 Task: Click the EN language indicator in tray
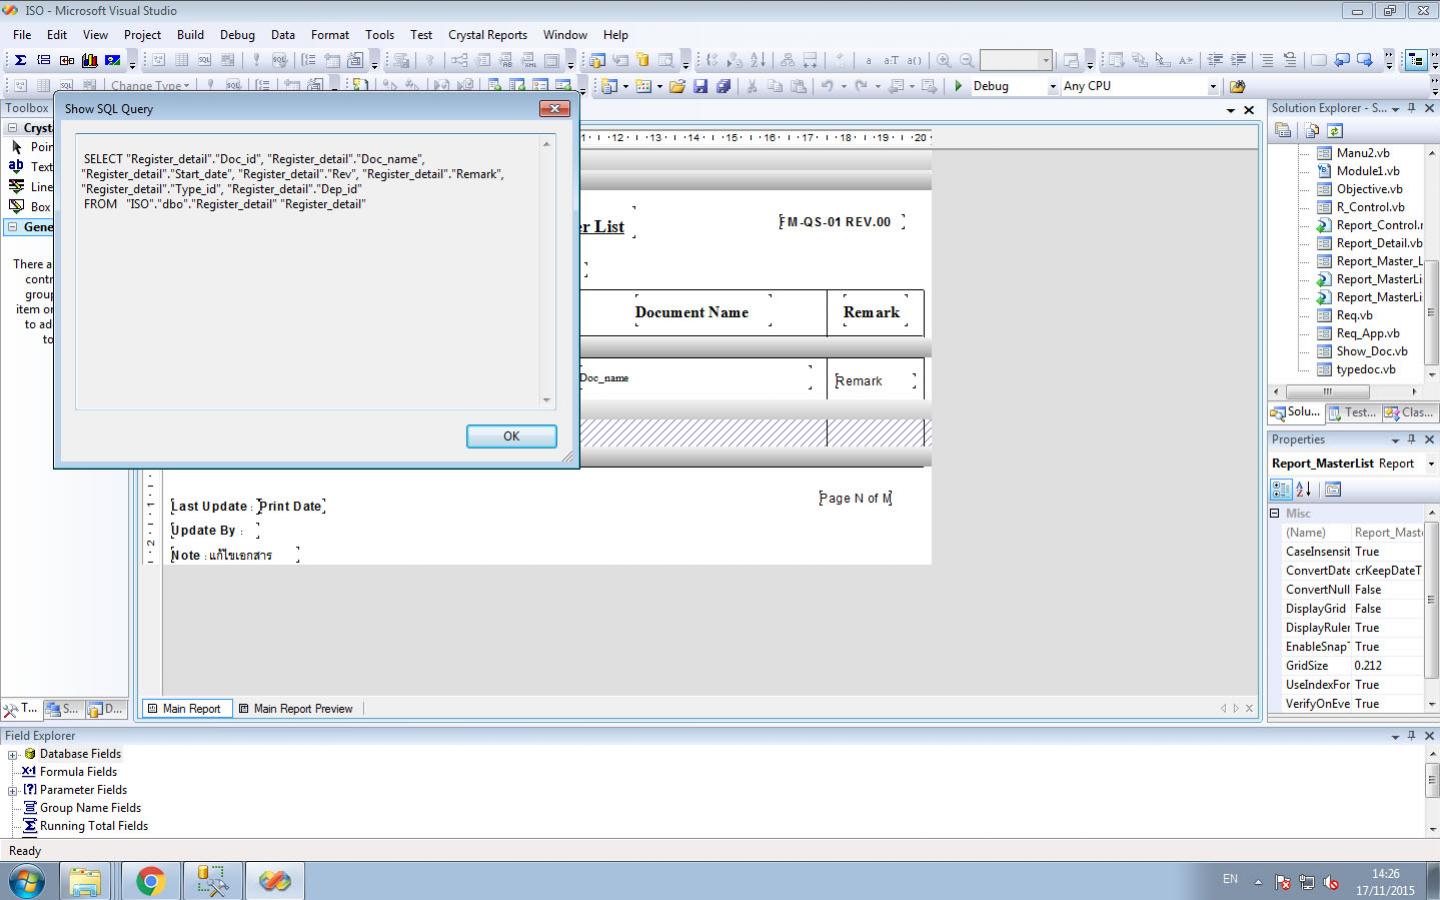coord(1230,879)
